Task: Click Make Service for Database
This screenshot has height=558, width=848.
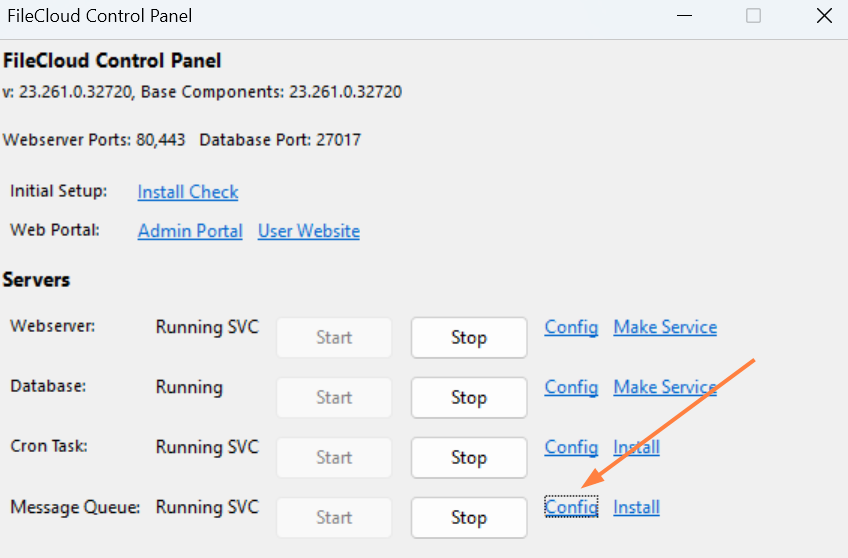Action: click(665, 387)
